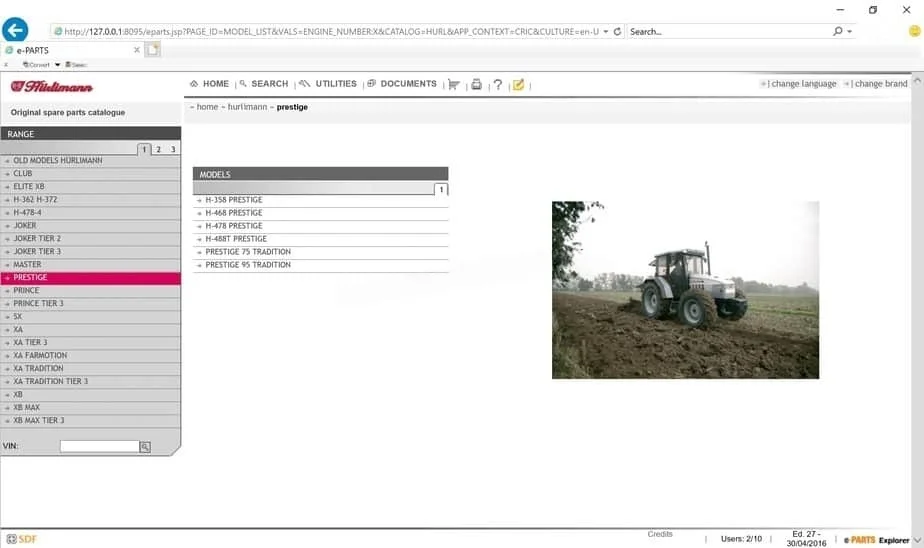Screen dimensions: 924x548
Task: Click the SDF logo in footer
Action: pos(22,539)
